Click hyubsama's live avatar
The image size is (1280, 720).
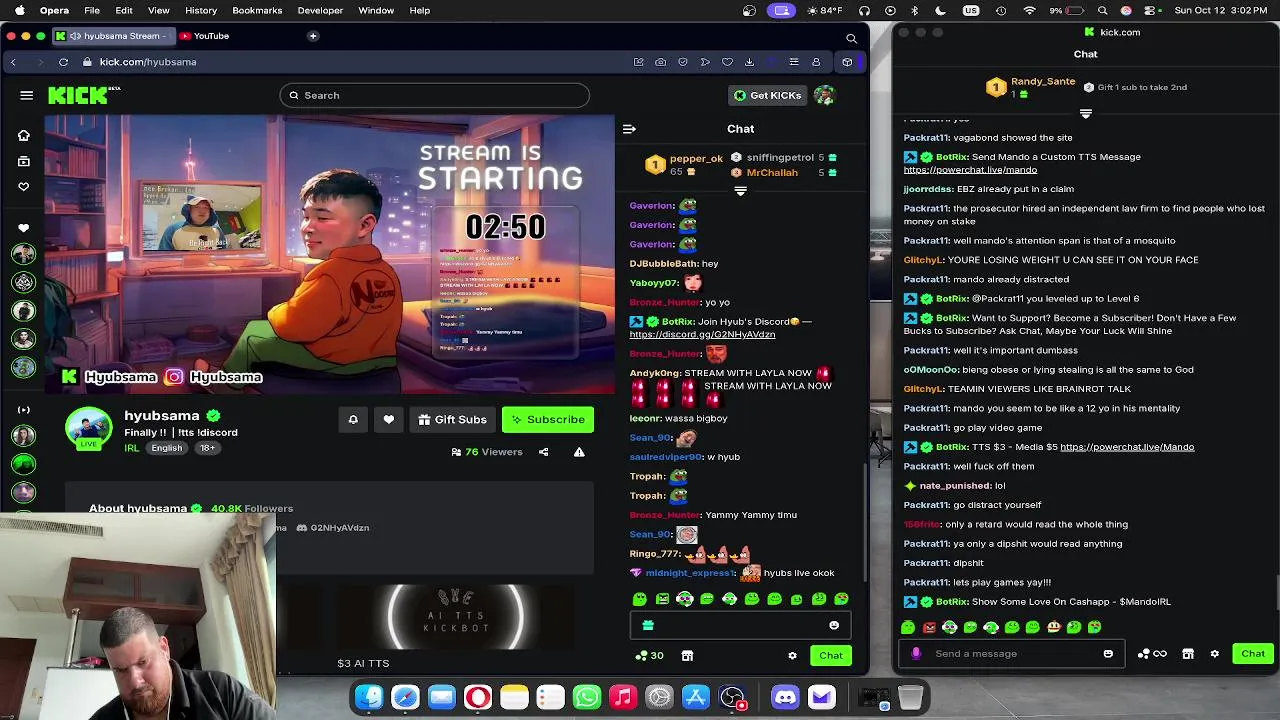coord(89,428)
